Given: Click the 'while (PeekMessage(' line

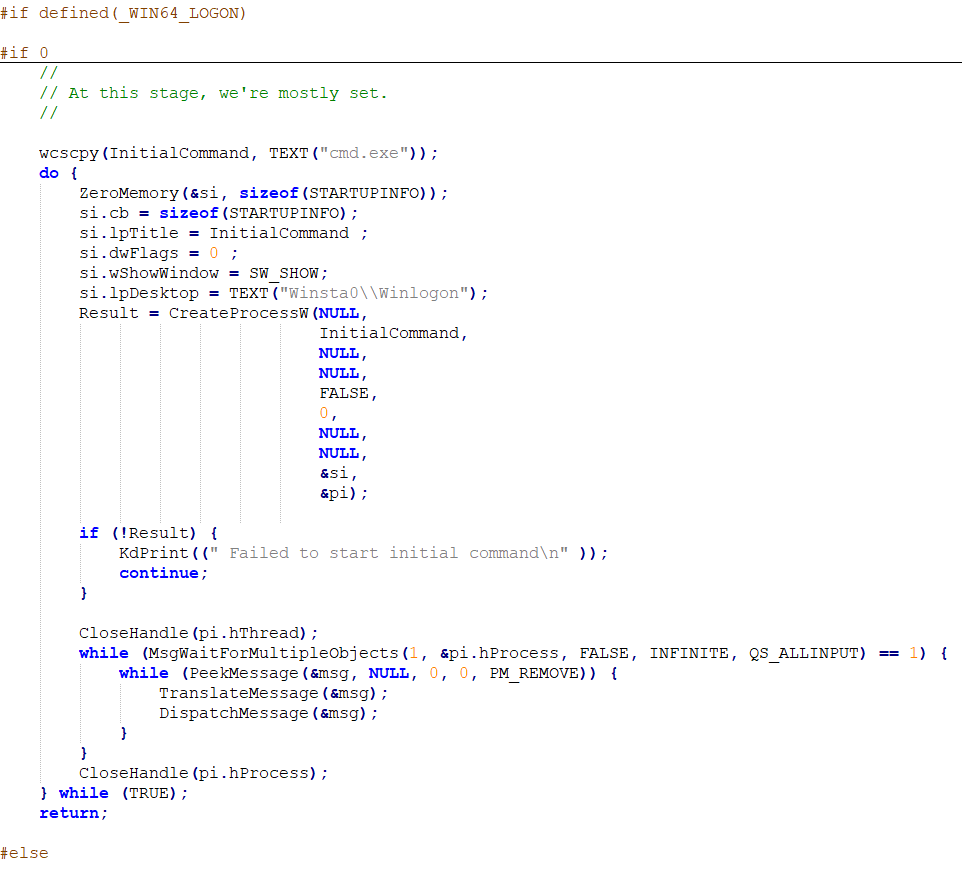Looking at the screenshot, I should pos(369,673).
